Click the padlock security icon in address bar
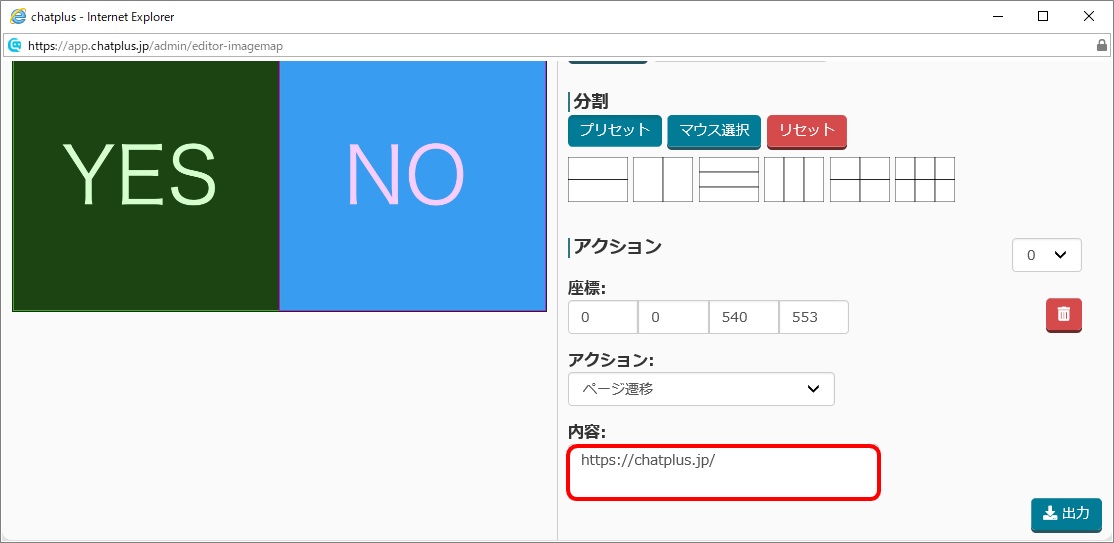1114x543 pixels. click(1102, 45)
